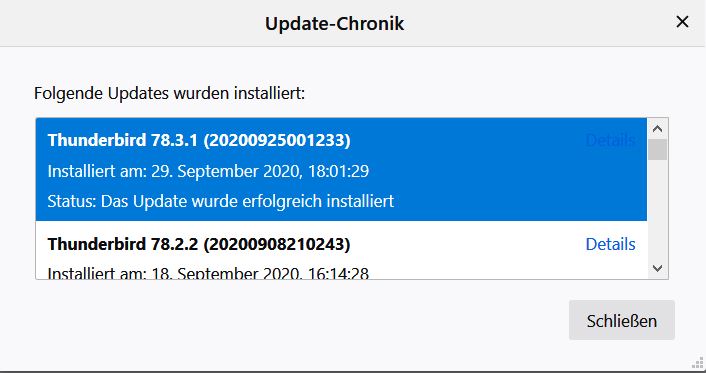This screenshot has width=706, height=373.
Task: Click the status line of 78.3.1 update
Action: [x=221, y=201]
